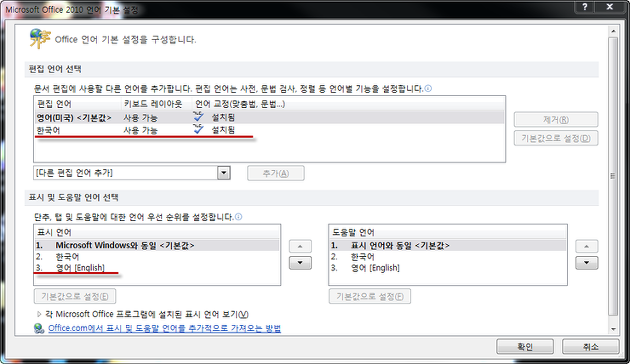Screen dimensions: 630x364
Task: Select '표시 언어와 동일 <기본값>' help language
Action: pos(448,245)
